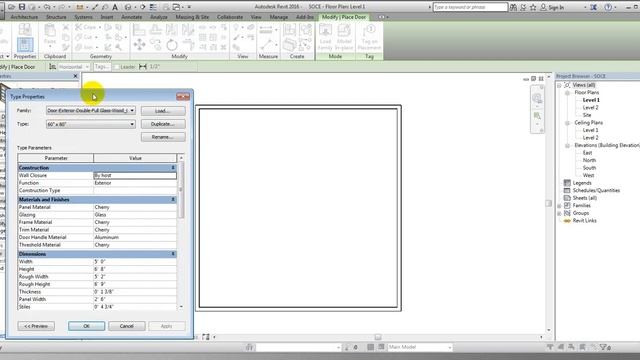Select Site under Floor Plans
This screenshot has height=360, width=640.
click(587, 115)
